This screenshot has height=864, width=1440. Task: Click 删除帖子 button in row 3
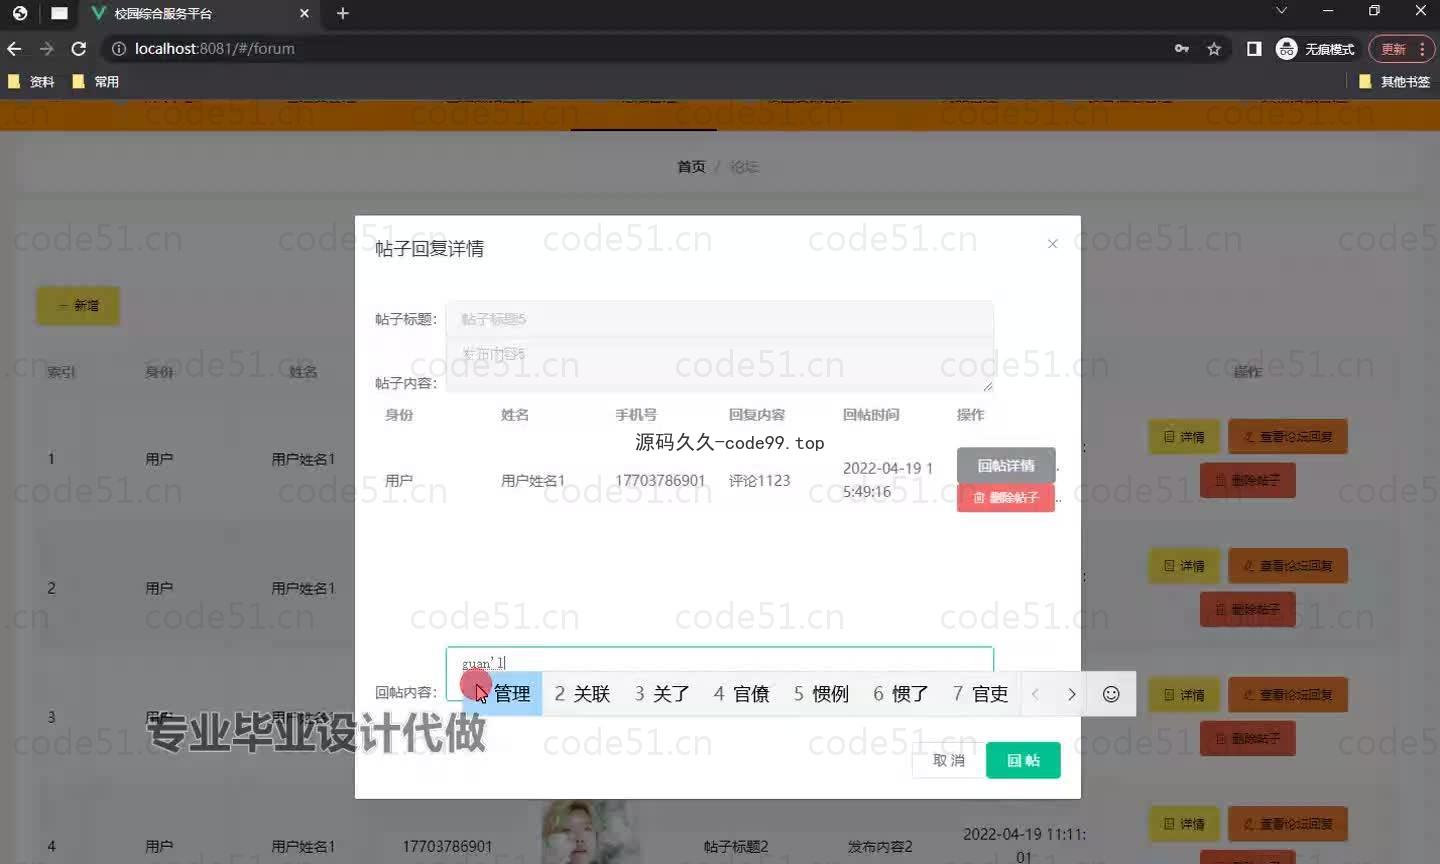coord(1247,739)
